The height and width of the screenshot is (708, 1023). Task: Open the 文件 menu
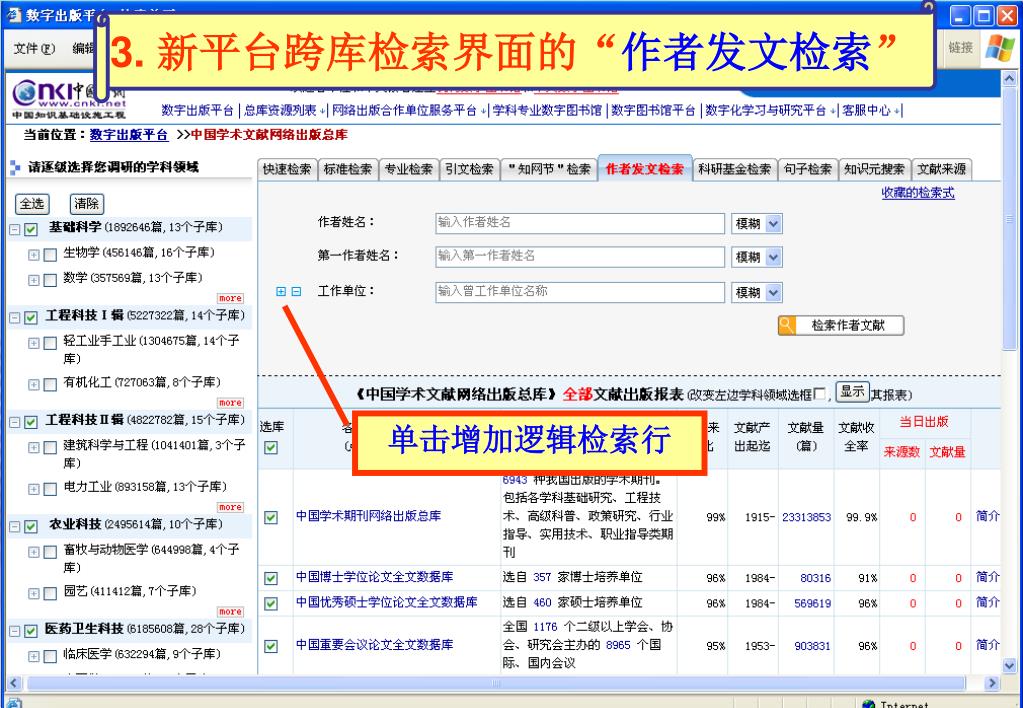pyautogui.click(x=35, y=48)
